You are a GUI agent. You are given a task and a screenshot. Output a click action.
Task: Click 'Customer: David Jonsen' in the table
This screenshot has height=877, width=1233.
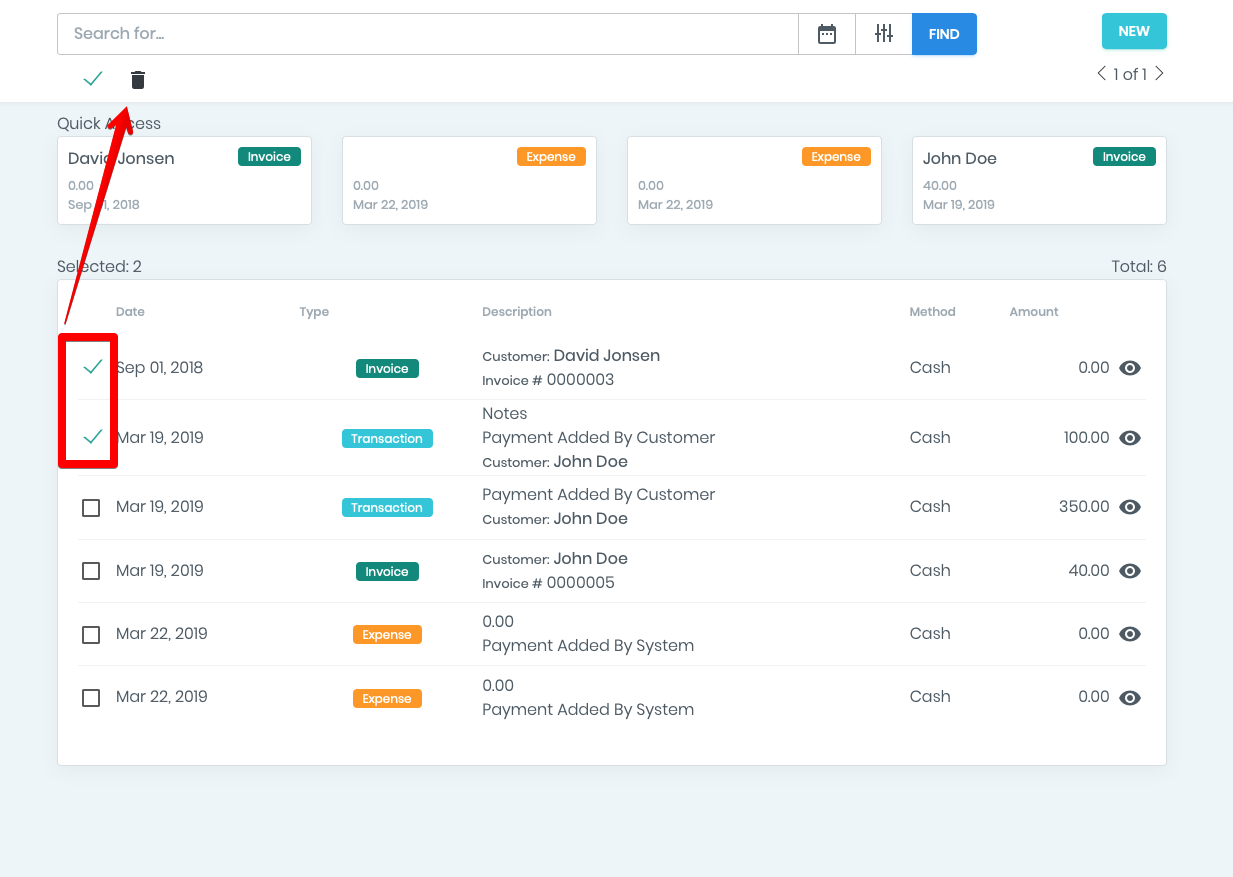571,356
